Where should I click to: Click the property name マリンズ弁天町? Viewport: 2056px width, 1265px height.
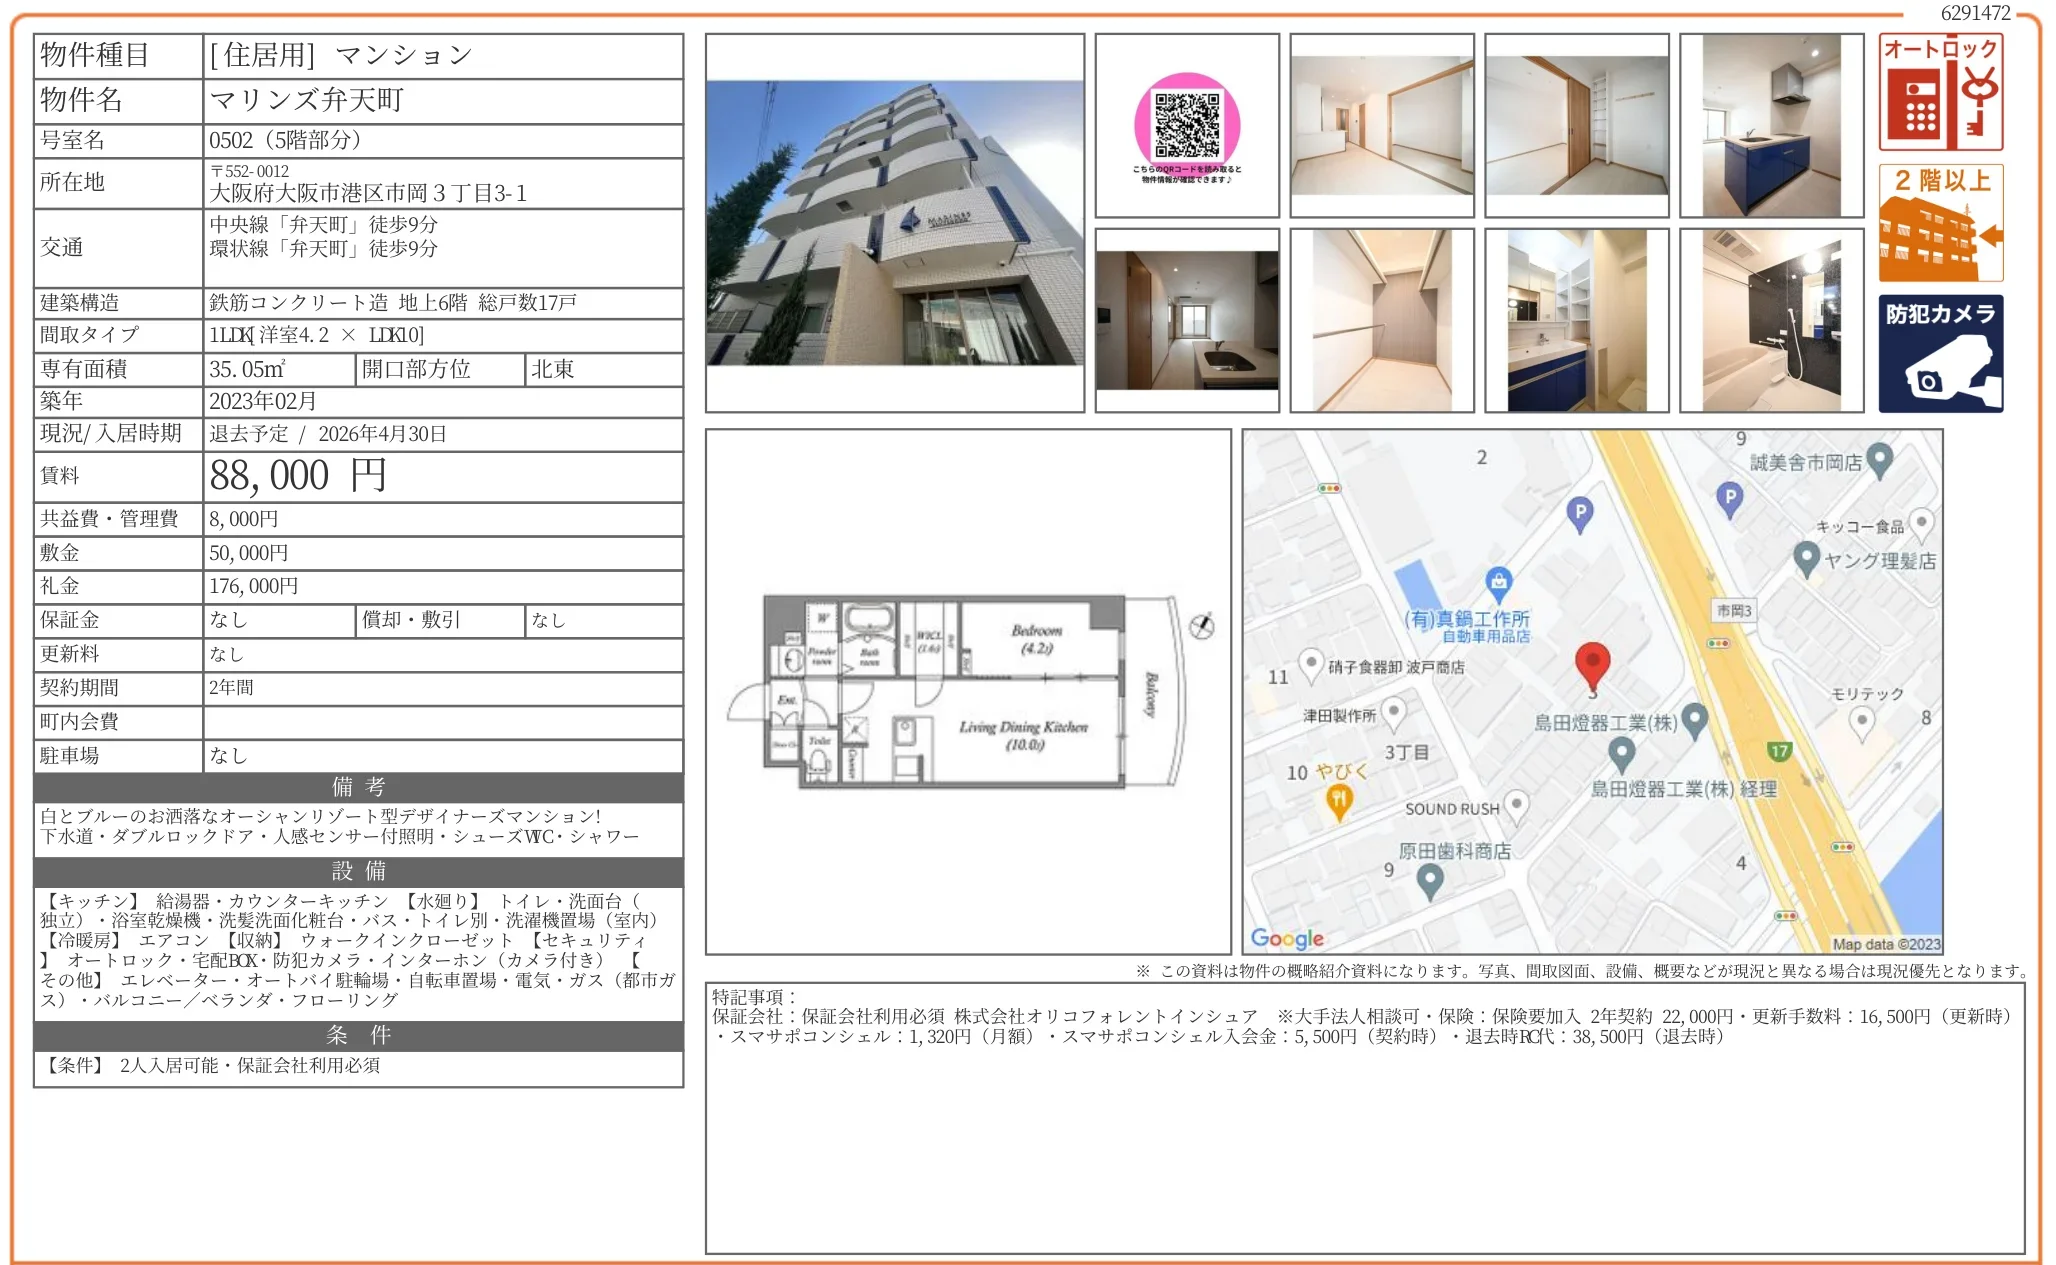pyautogui.click(x=306, y=100)
